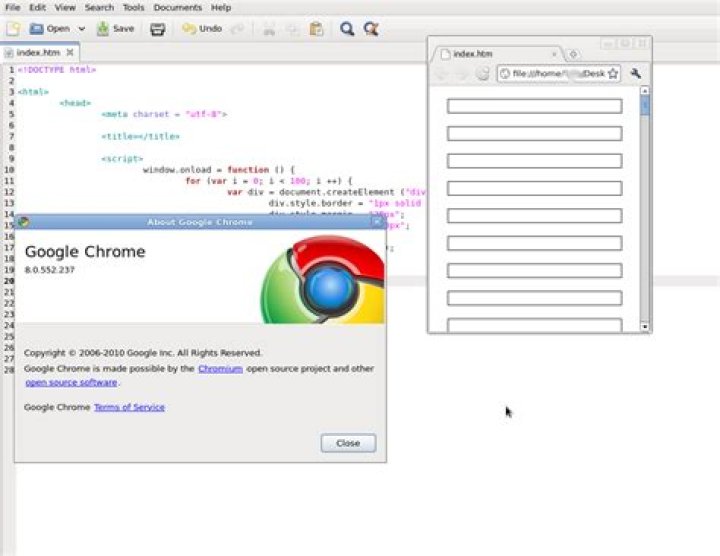This screenshot has width=720, height=556.
Task: Open Chrome wrench settings menu
Action: click(x=636, y=73)
